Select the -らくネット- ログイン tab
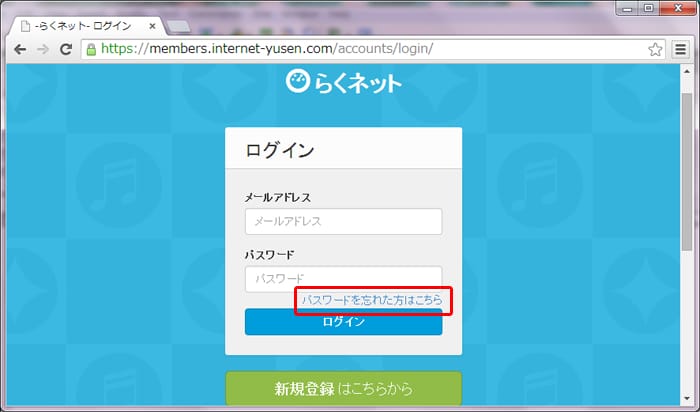 pyautogui.click(x=87, y=26)
